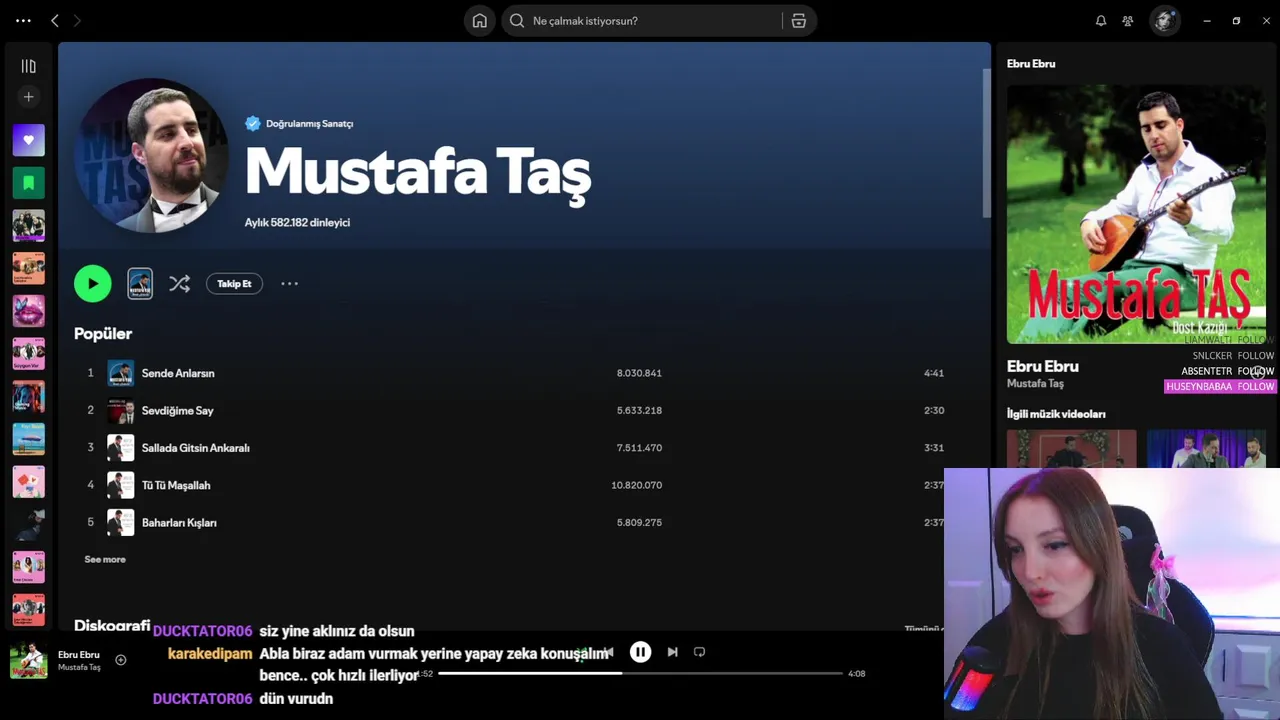The image size is (1280, 720).
Task: Toggle the repeat button
Action: (700, 652)
